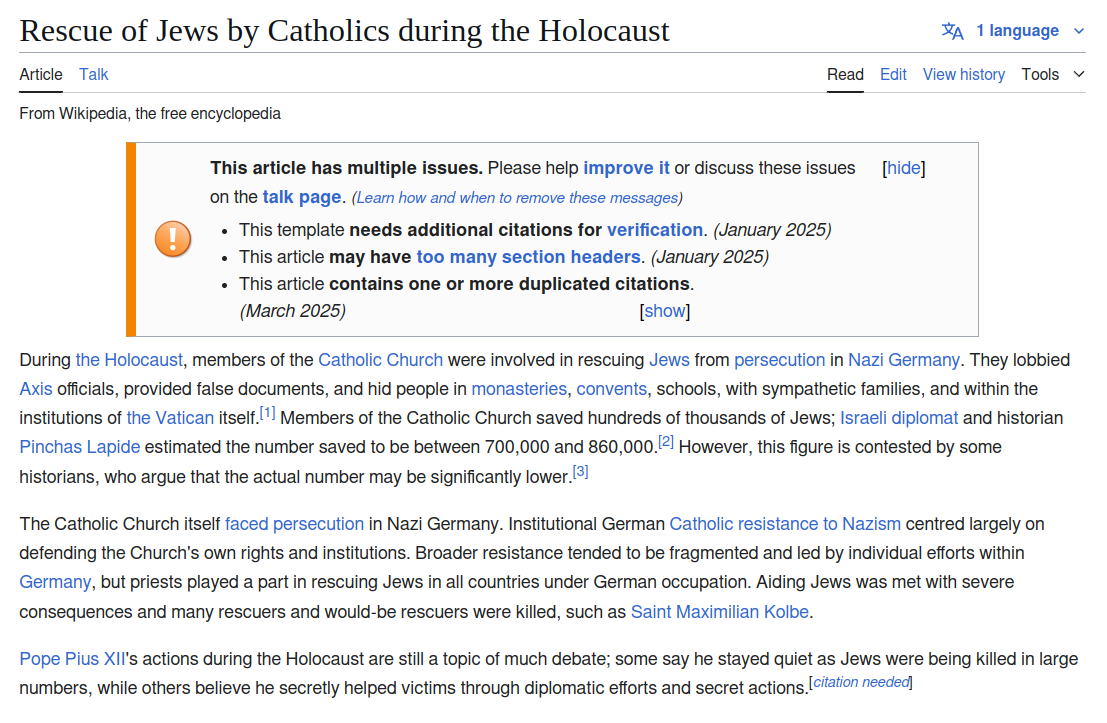Show duplicated citations details
The image size is (1107, 723).
[664, 311]
